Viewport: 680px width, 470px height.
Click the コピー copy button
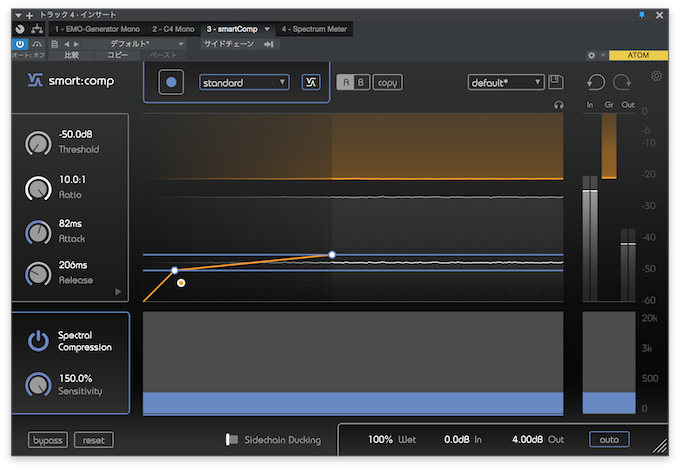pyautogui.click(x=118, y=55)
